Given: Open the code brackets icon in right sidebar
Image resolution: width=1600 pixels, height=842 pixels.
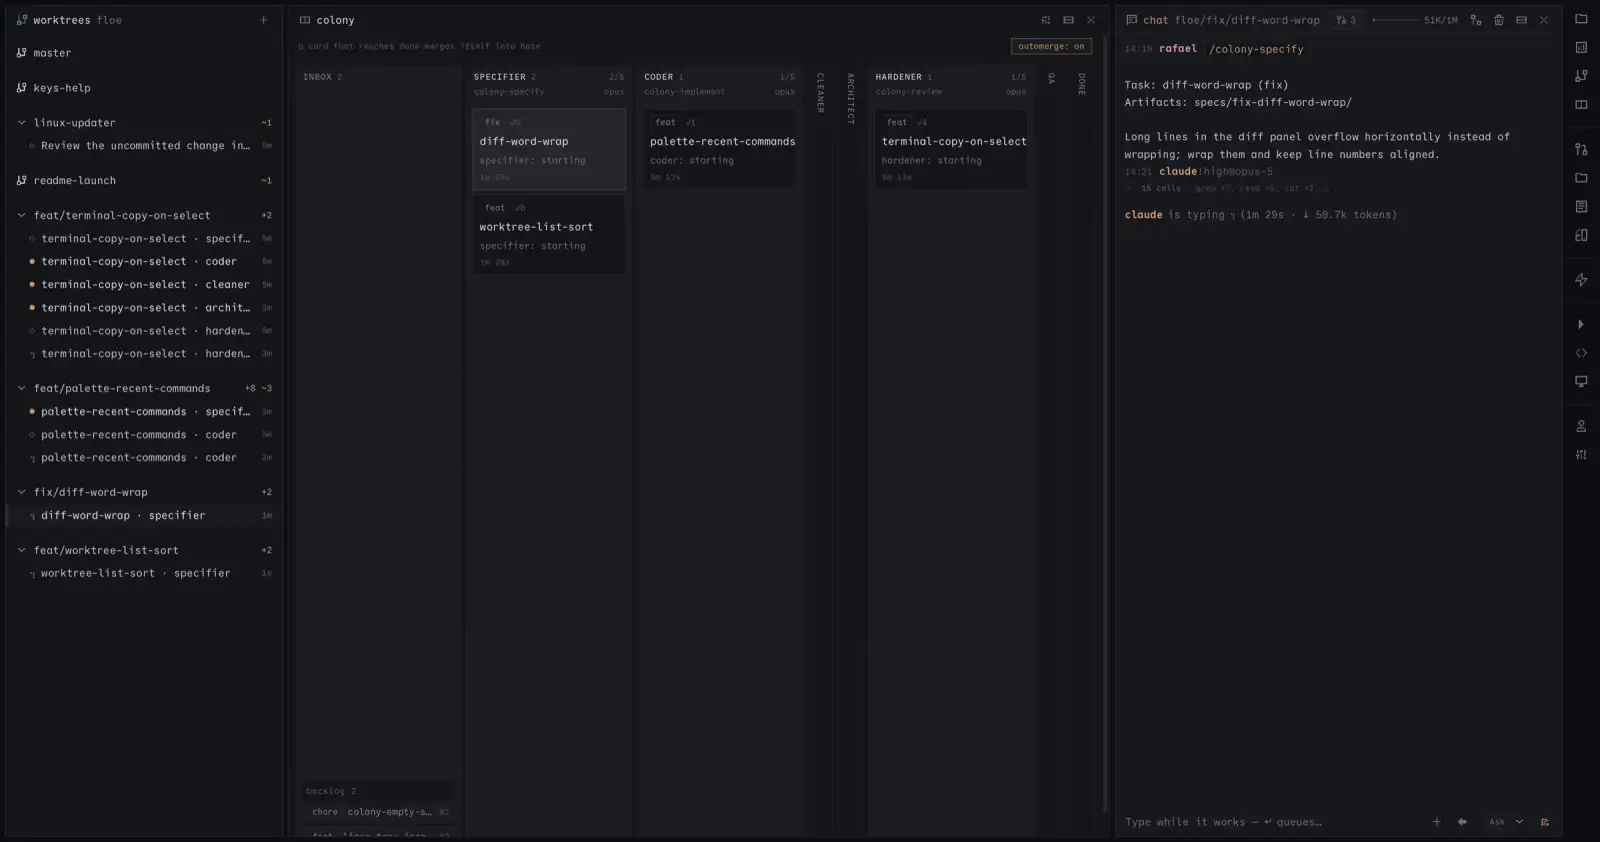Looking at the screenshot, I should coord(1581,353).
